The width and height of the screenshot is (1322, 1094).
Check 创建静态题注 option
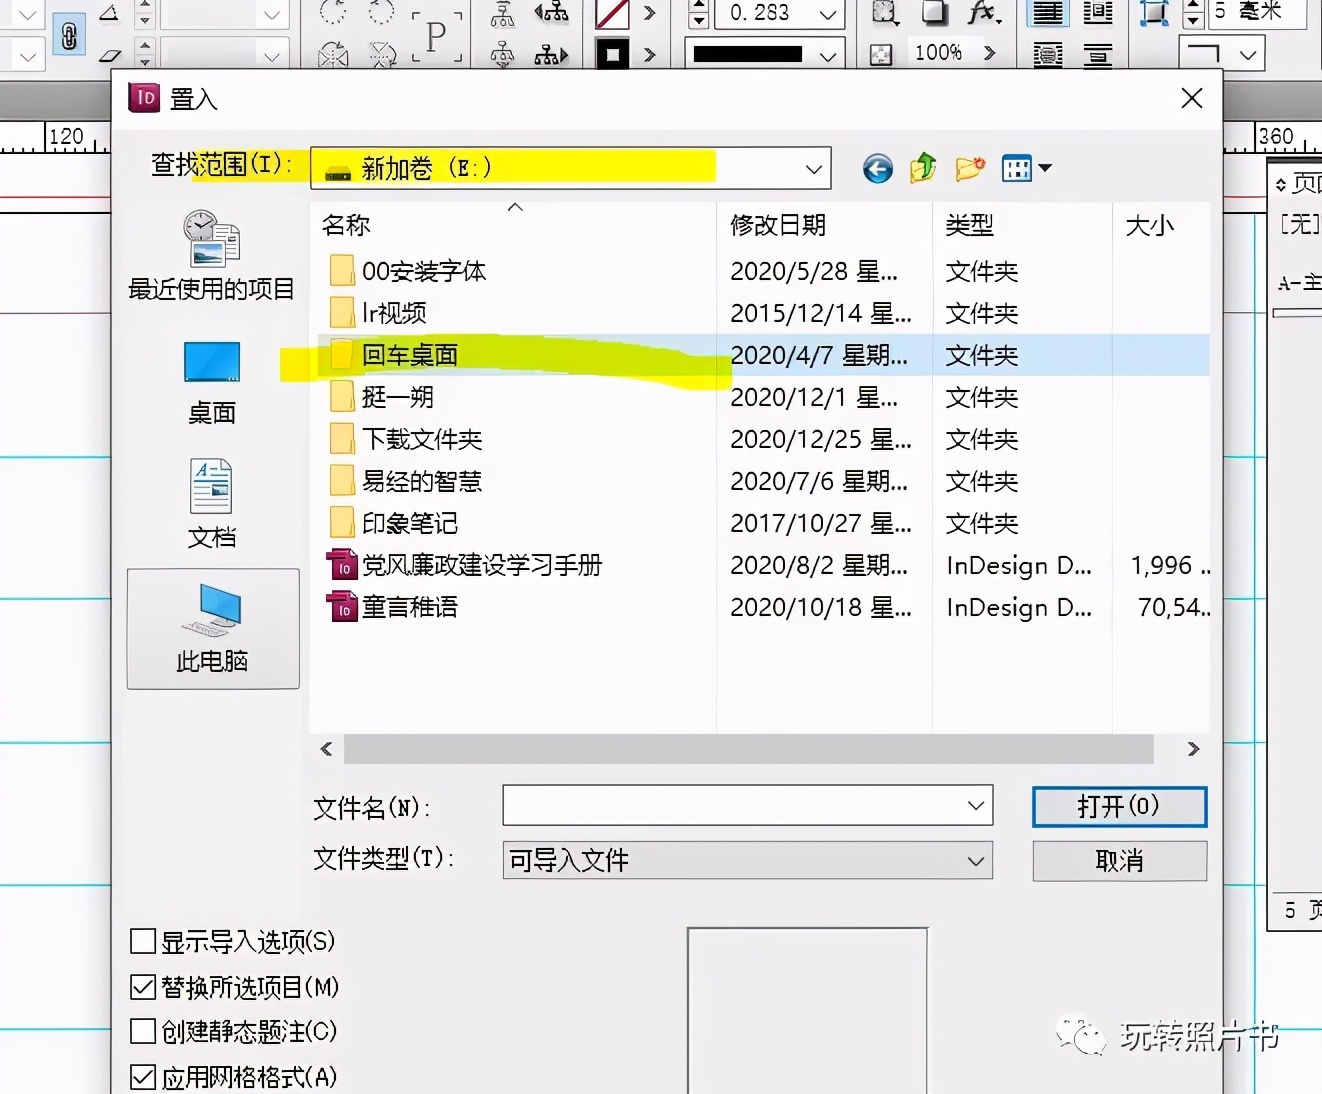[143, 1032]
